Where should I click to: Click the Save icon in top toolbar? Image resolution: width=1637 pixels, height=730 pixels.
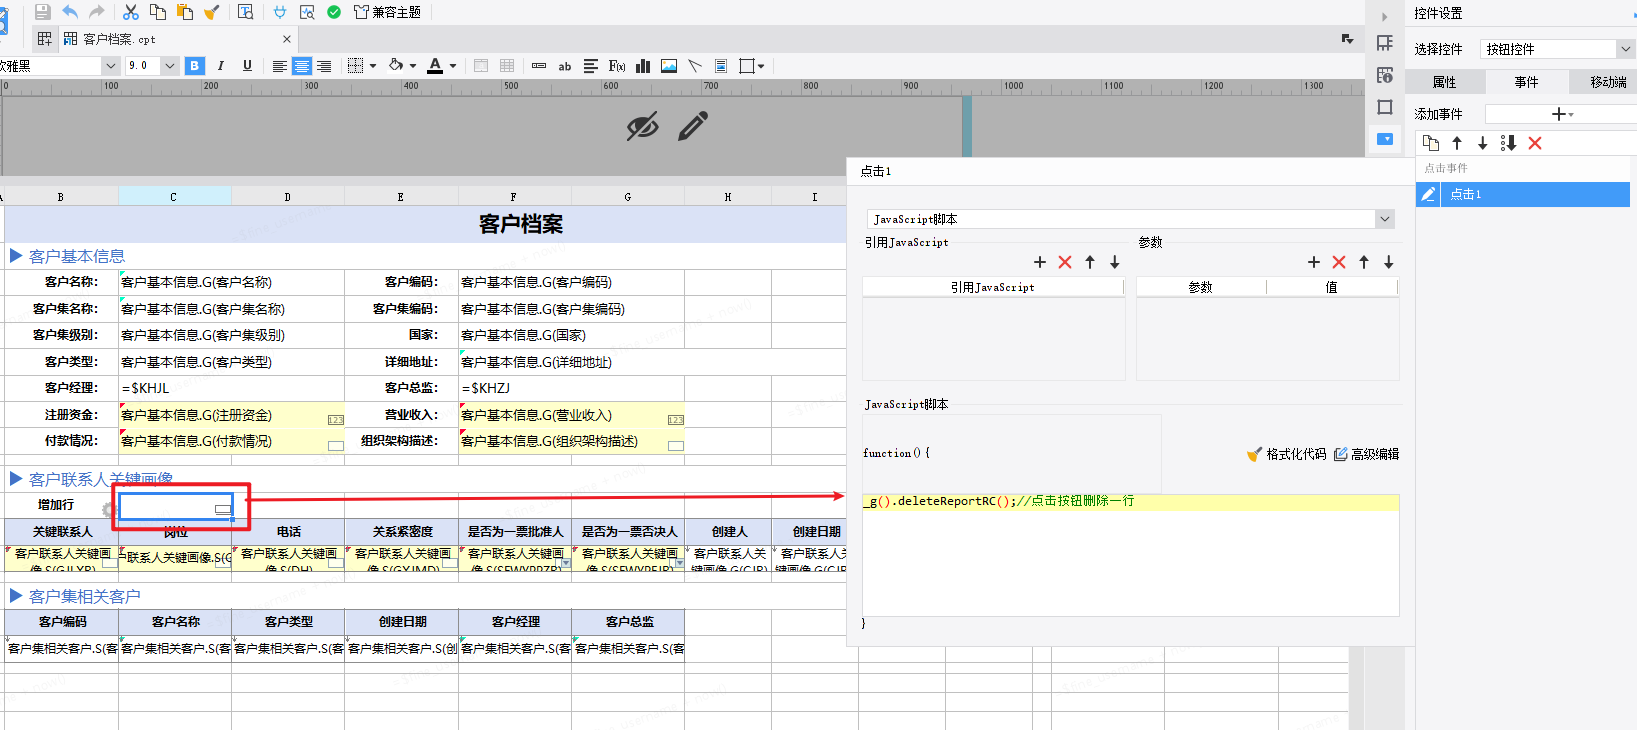(x=42, y=12)
